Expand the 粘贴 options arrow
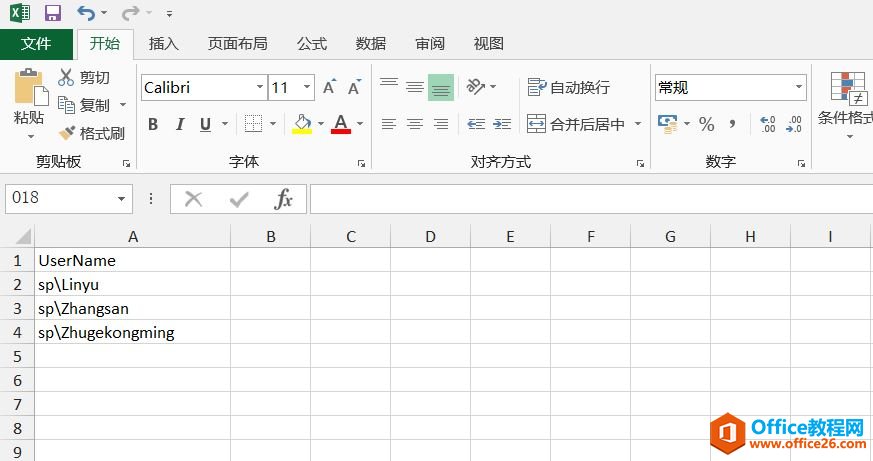This screenshot has width=873, height=461. (x=31, y=136)
